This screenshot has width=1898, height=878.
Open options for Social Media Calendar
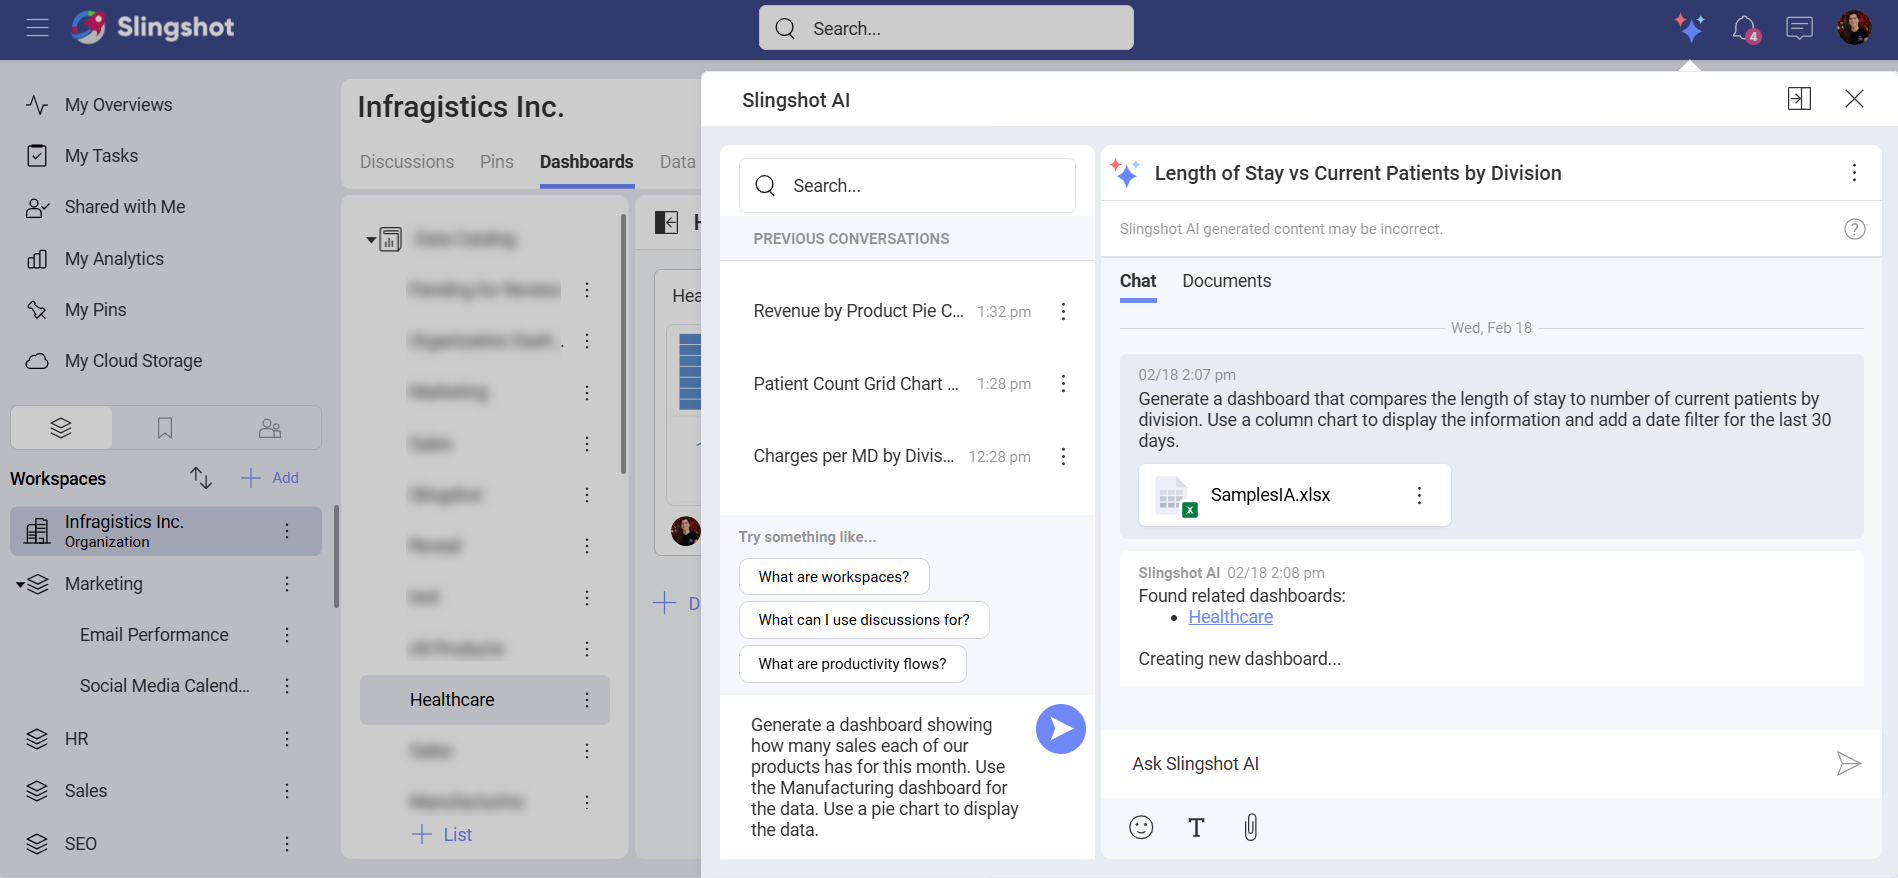(287, 686)
